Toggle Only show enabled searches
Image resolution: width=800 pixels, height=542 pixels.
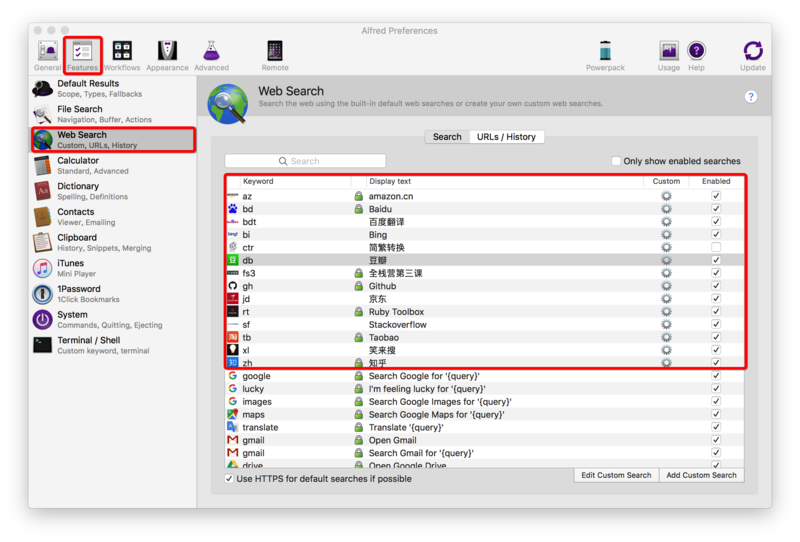click(616, 161)
